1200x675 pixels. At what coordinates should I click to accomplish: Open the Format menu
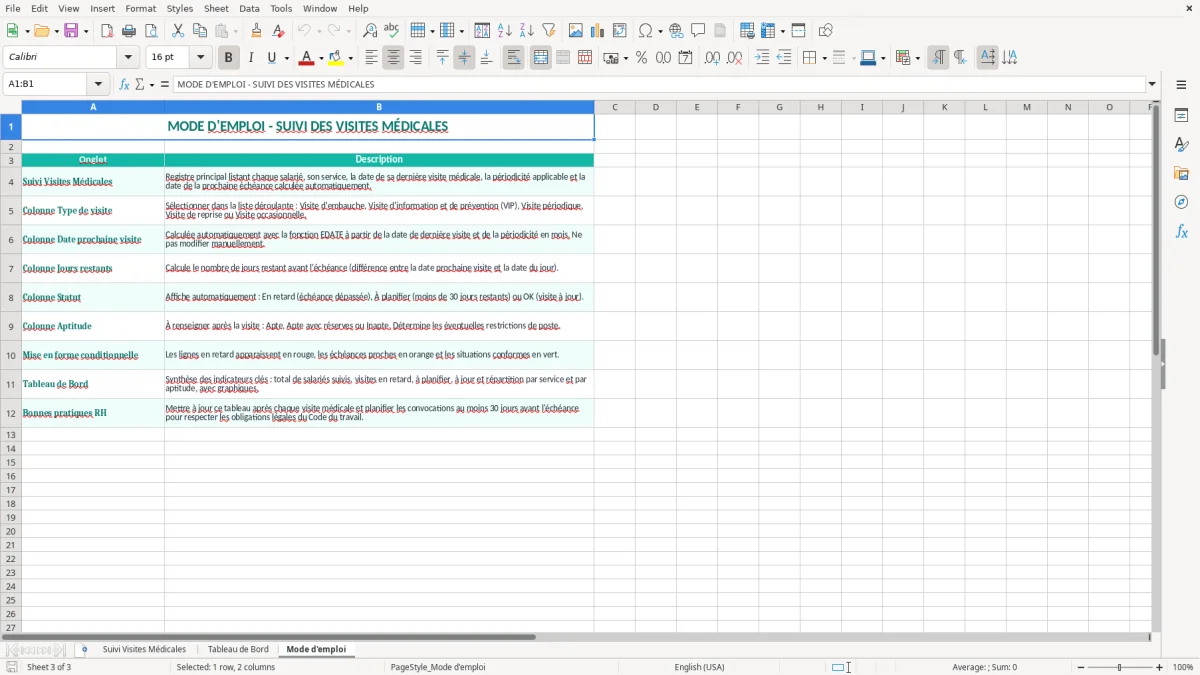141,8
